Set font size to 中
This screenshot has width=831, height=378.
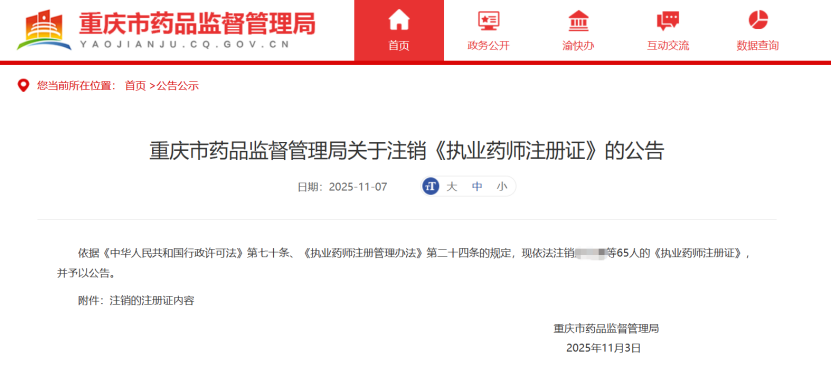tap(477, 187)
